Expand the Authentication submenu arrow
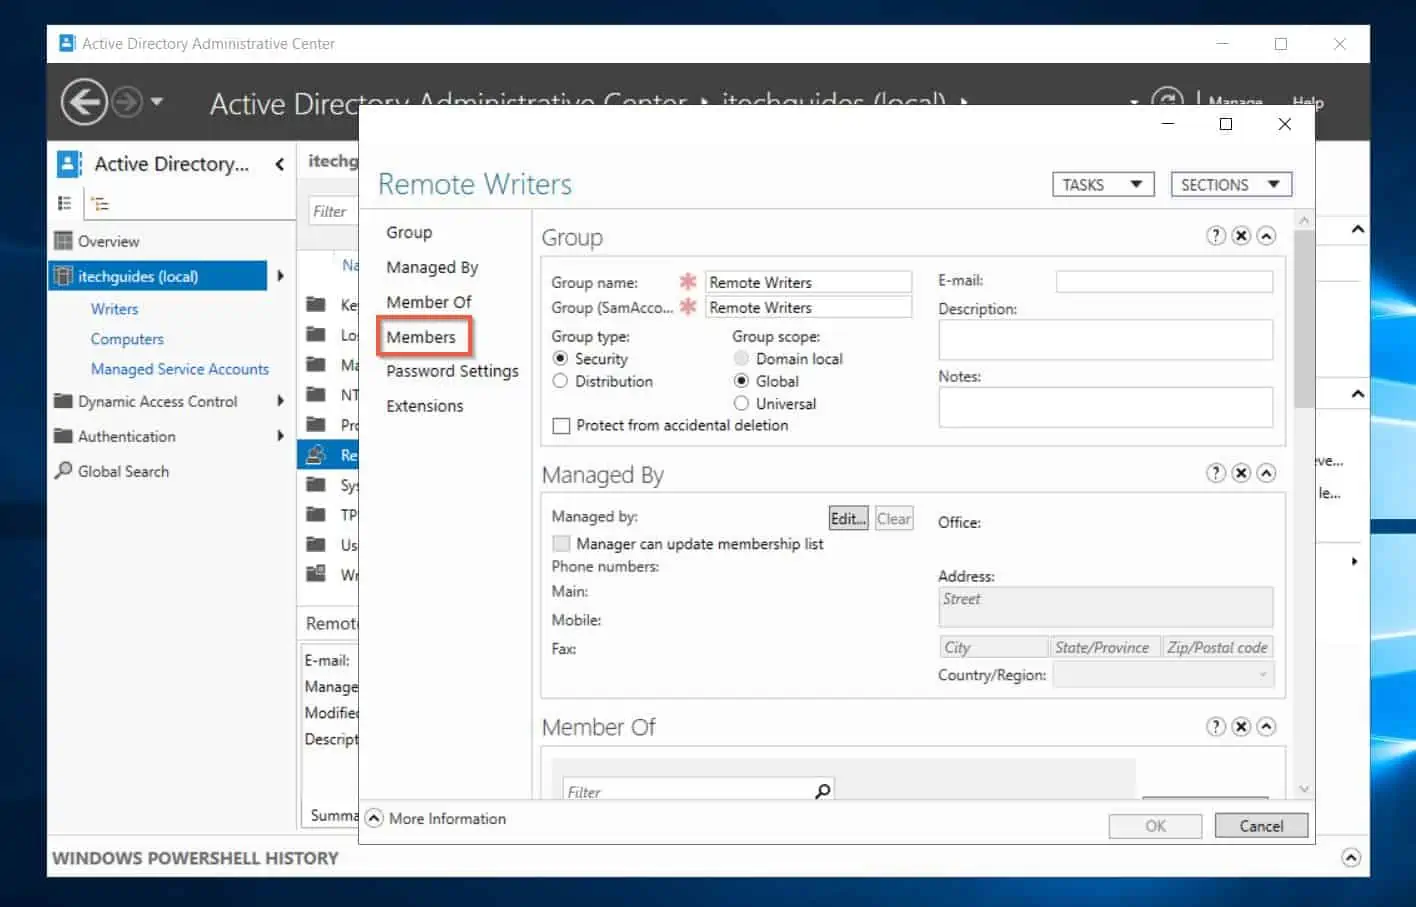 pyautogui.click(x=280, y=436)
